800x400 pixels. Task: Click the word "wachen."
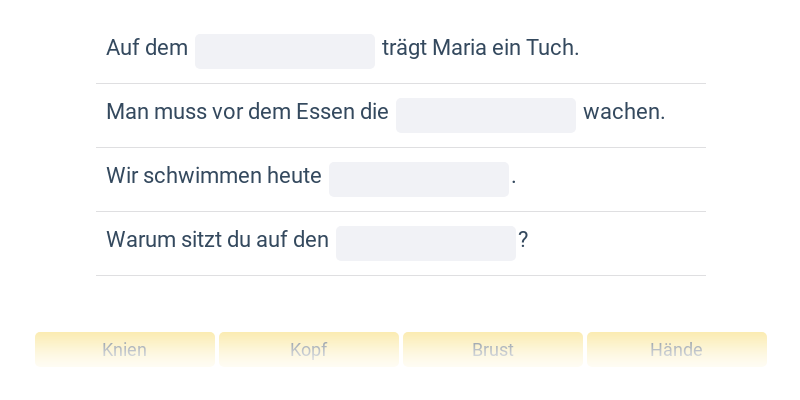624,112
